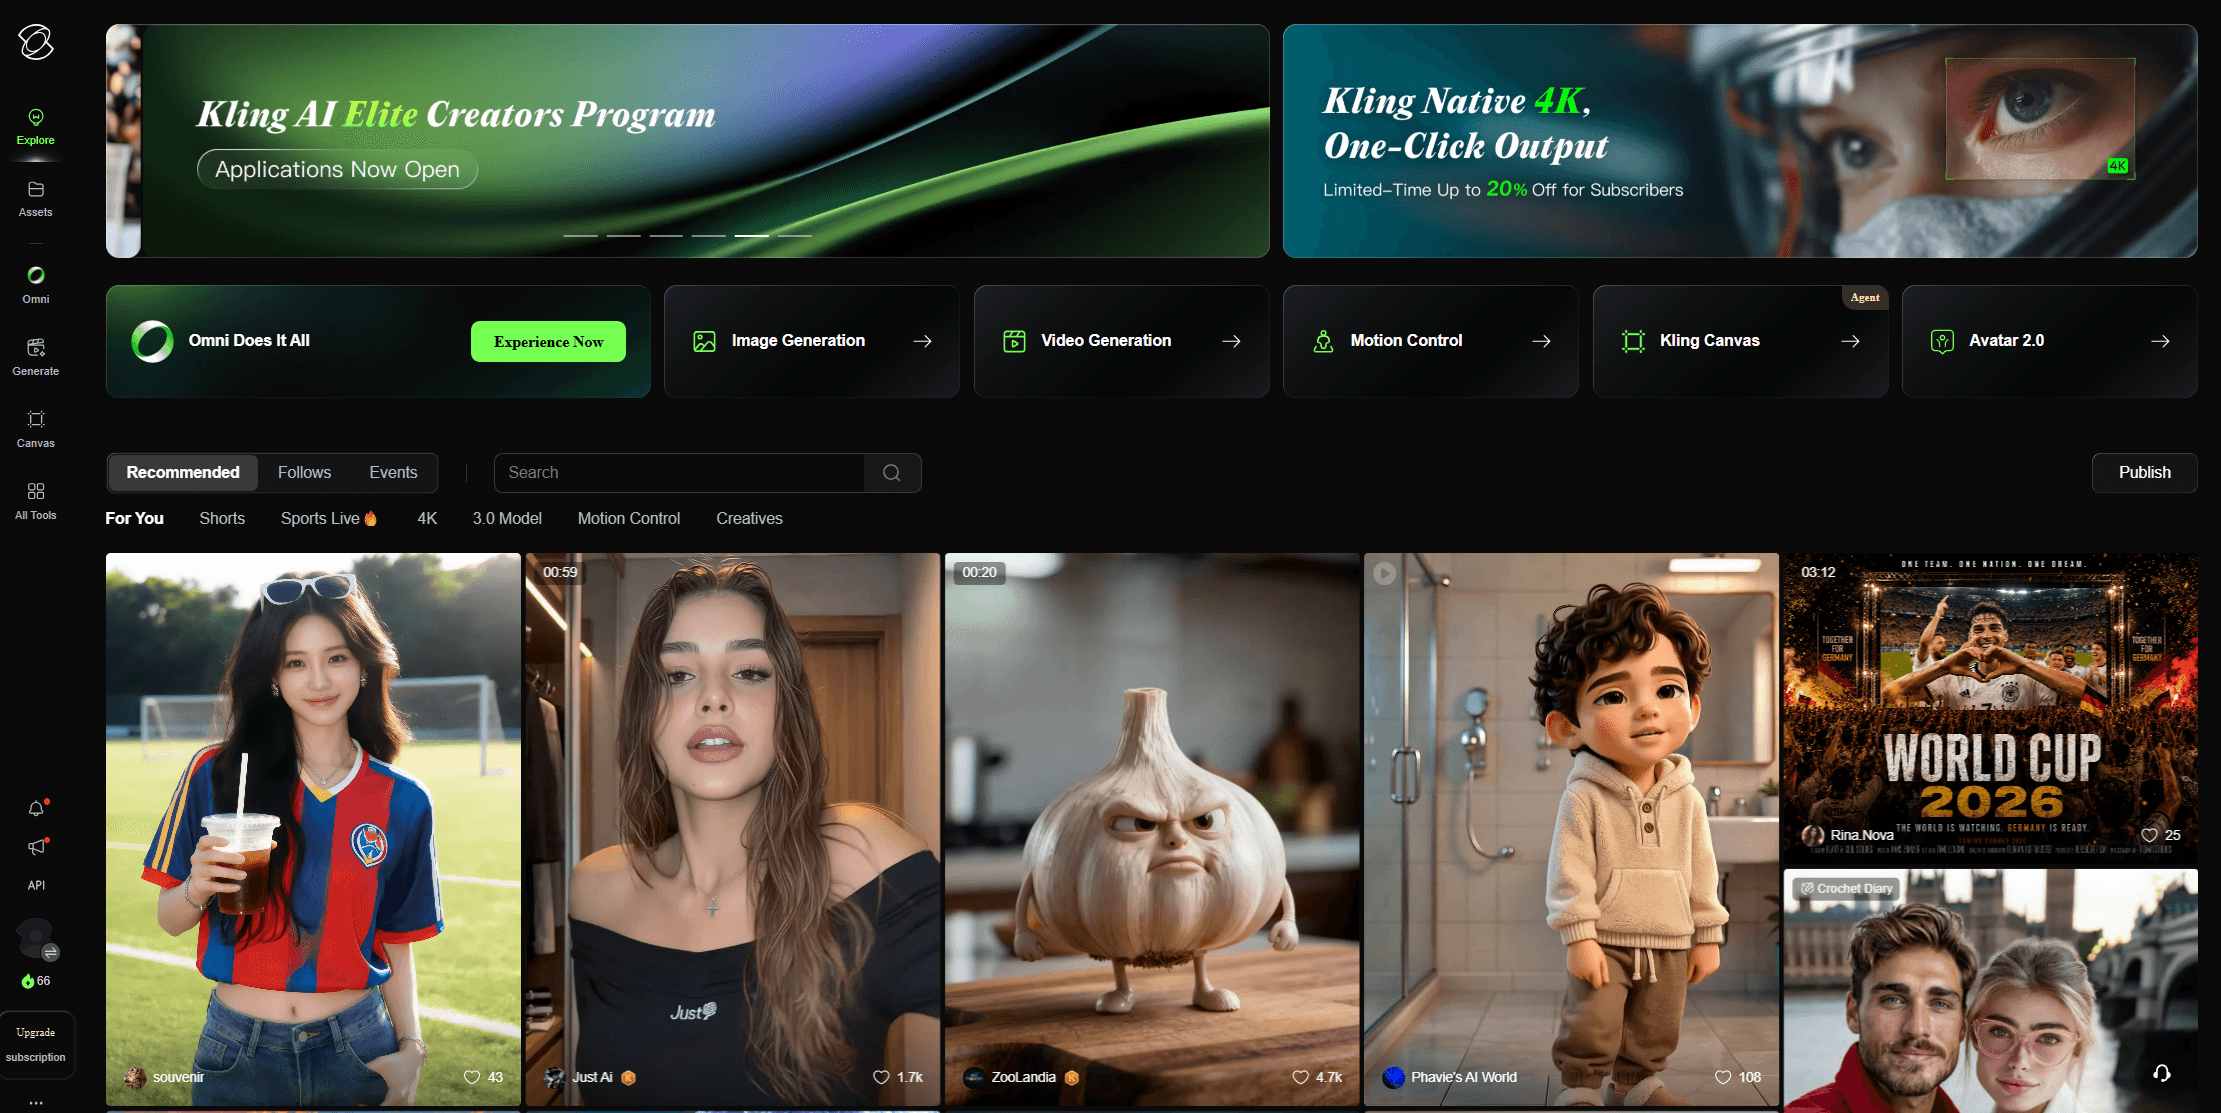This screenshot has height=1113, width=2221.
Task: Select the Creatives feed filter
Action: pos(749,518)
